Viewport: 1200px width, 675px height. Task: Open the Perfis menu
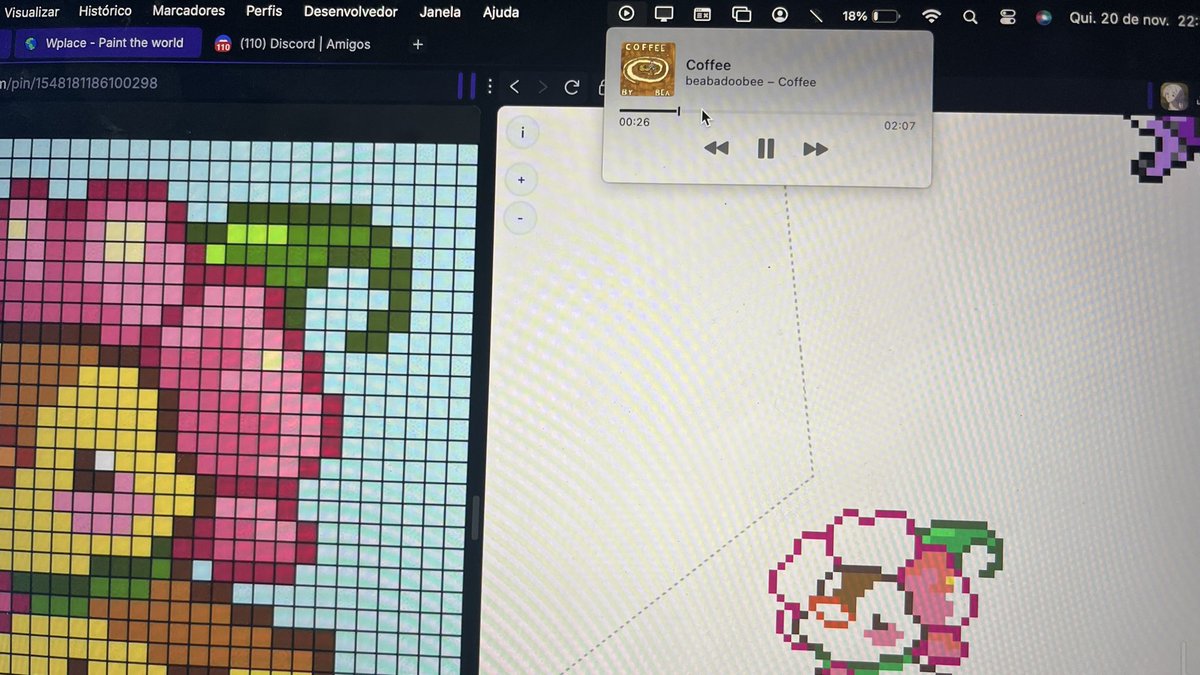(x=264, y=11)
